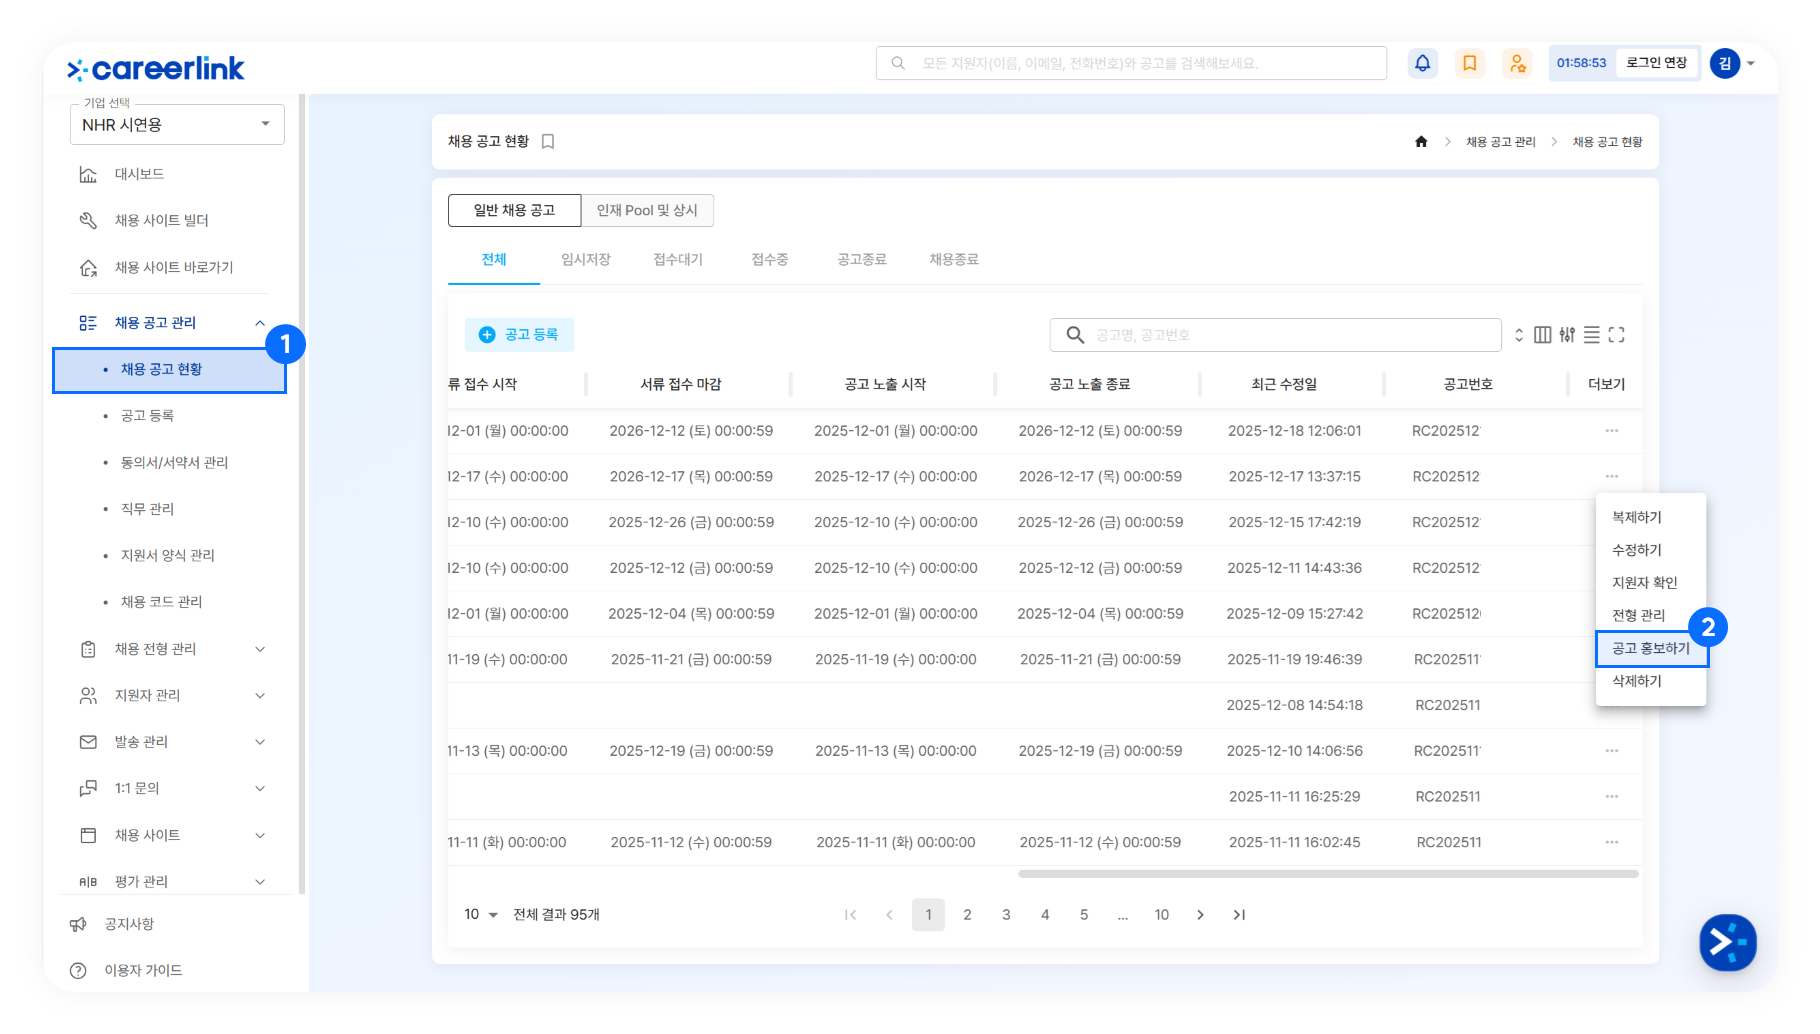Click the home icon in breadcrumb
The image size is (1820, 1034).
pyautogui.click(x=1421, y=142)
